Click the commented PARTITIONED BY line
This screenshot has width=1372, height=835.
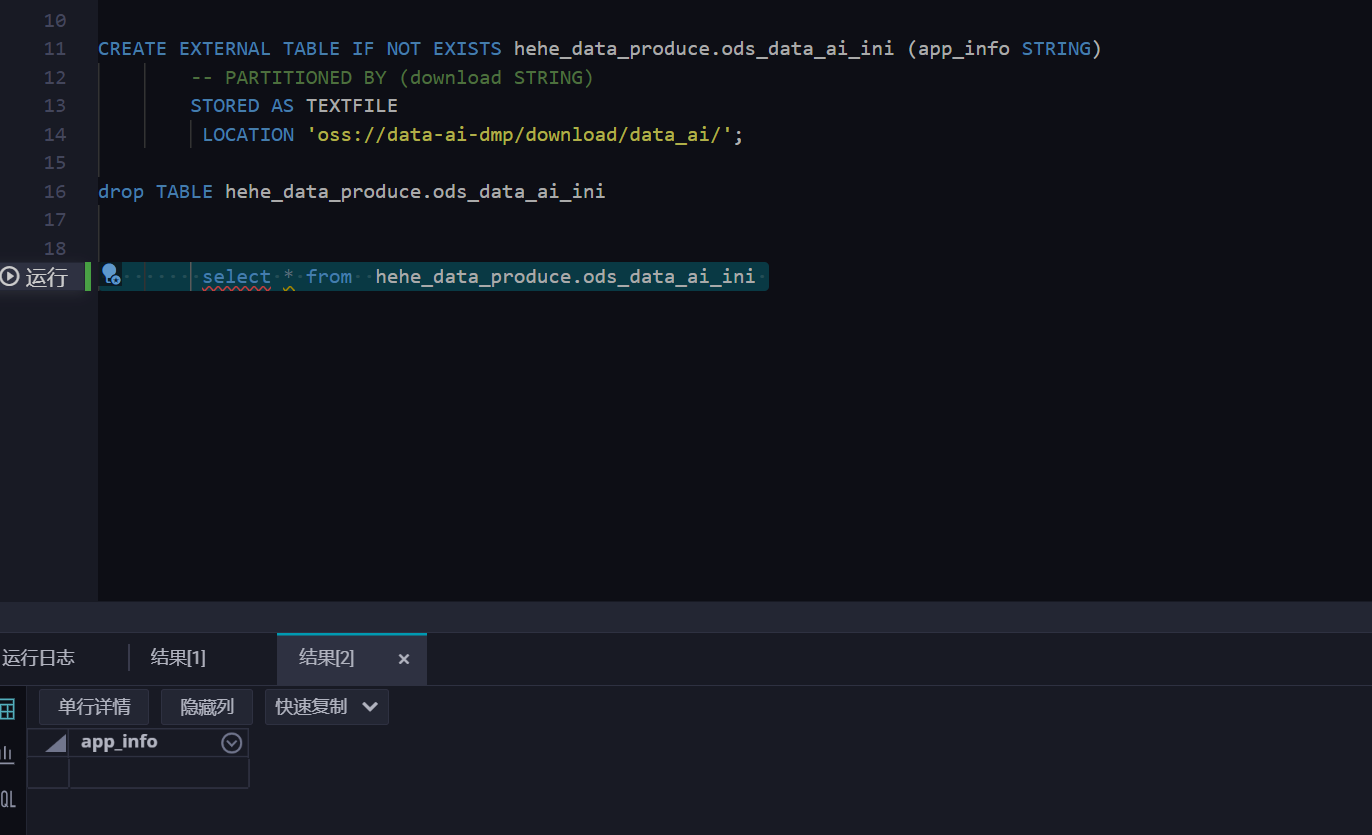(x=392, y=77)
